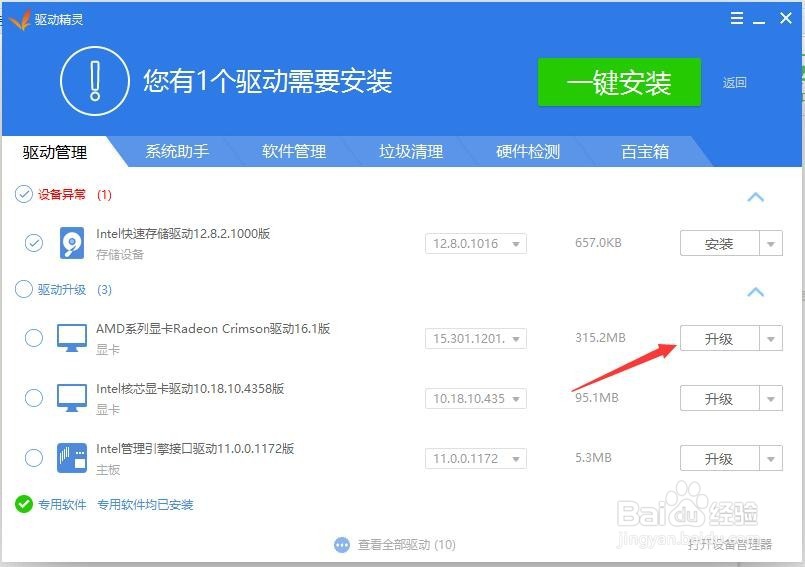Minimize the 驱动精灵 window

(759, 21)
